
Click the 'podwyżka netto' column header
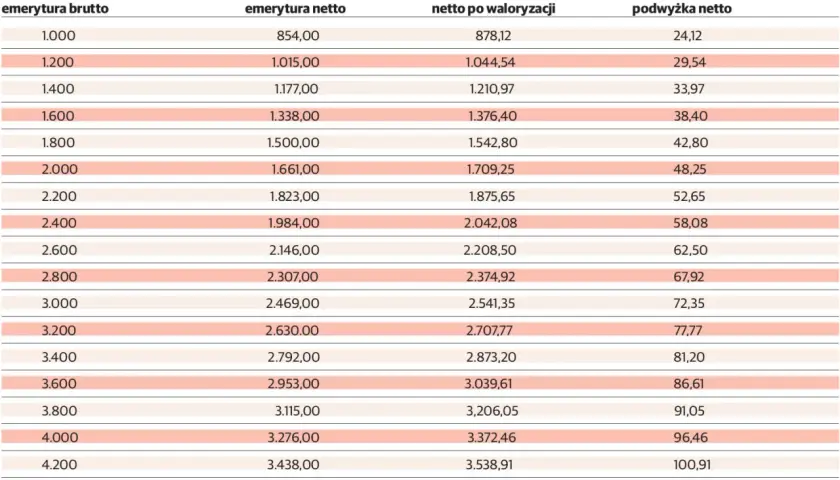[682, 9]
